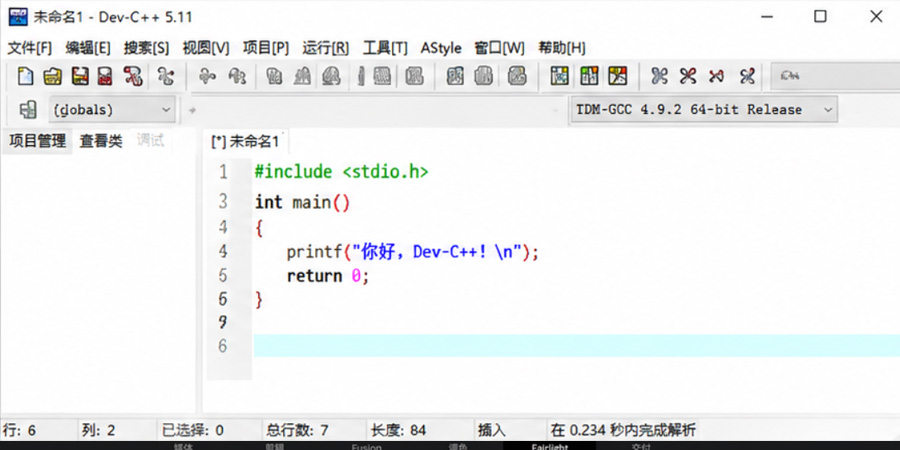Save the current file via toolbar icon

80,76
